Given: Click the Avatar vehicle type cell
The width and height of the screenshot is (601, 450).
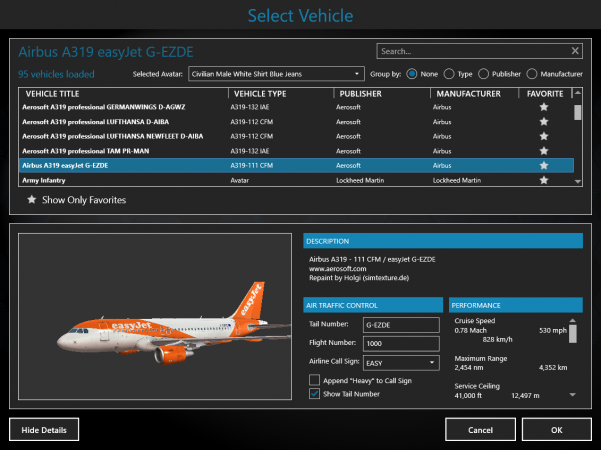Looking at the screenshot, I should pos(239,180).
